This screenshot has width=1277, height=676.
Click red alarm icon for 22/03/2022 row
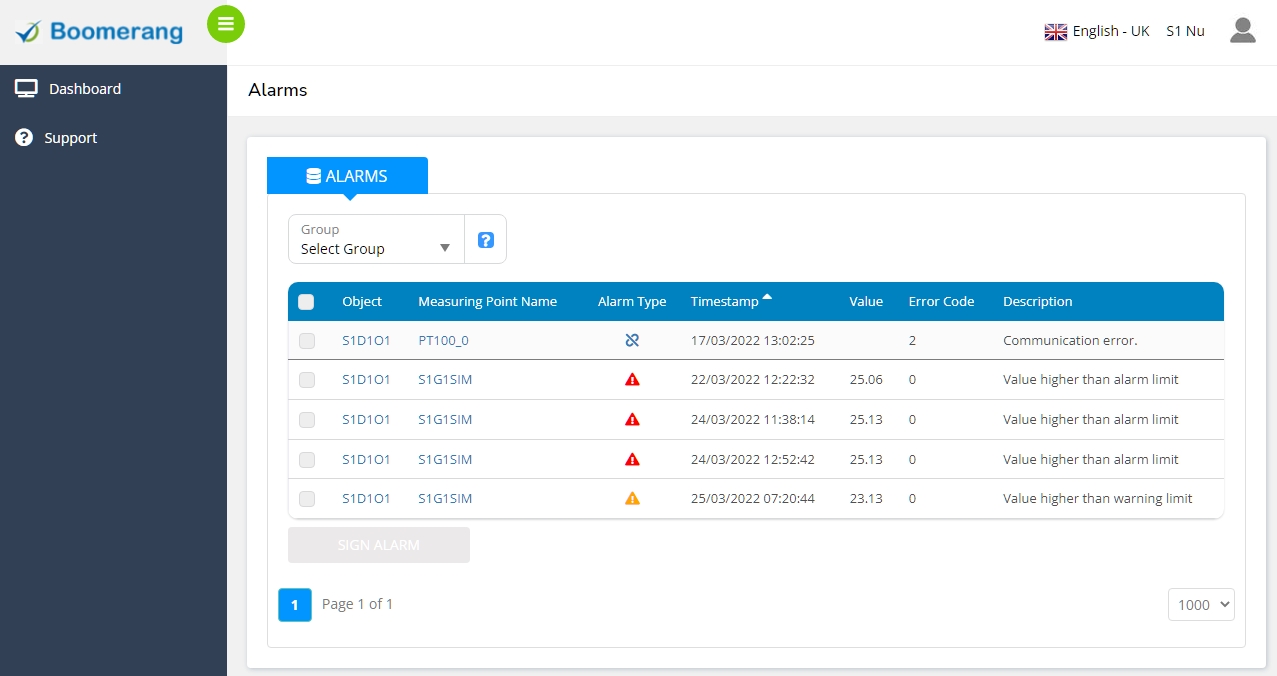point(632,380)
